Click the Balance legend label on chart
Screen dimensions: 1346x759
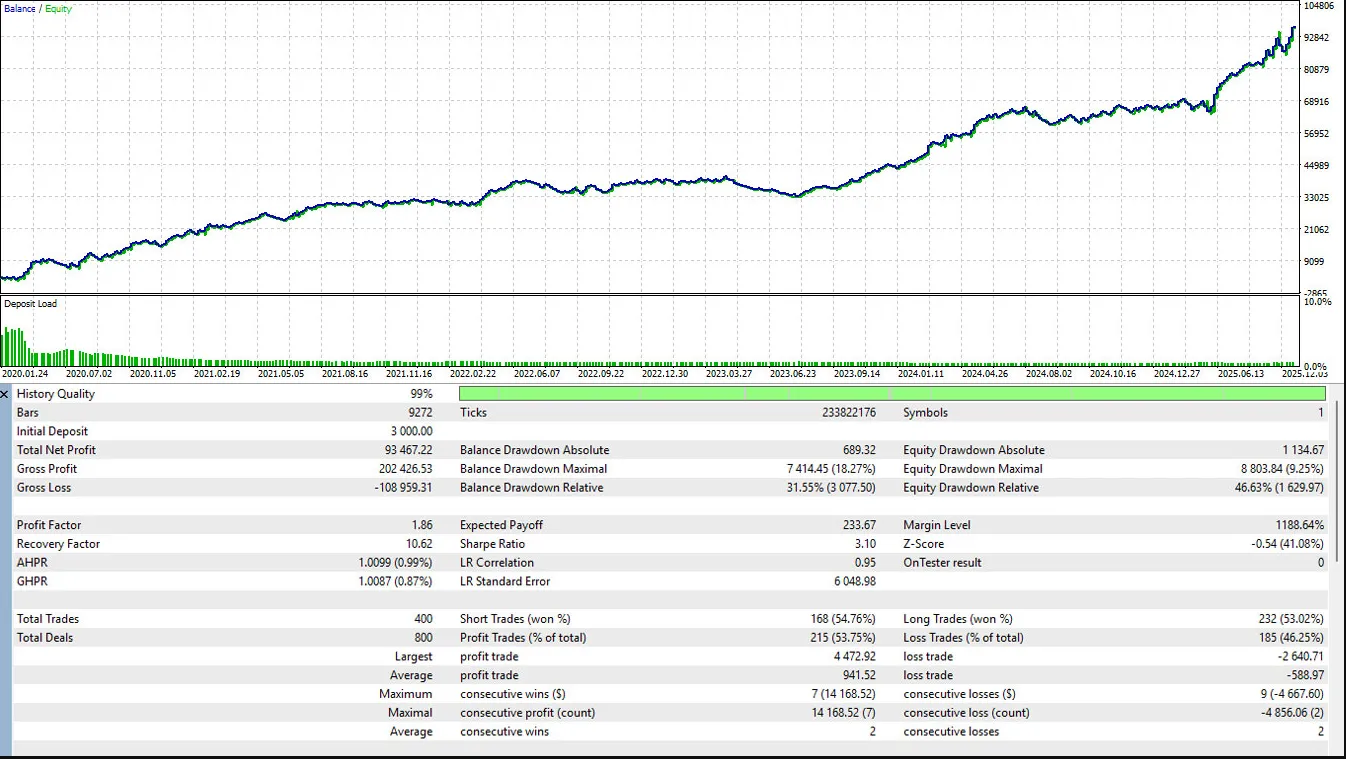(x=19, y=9)
